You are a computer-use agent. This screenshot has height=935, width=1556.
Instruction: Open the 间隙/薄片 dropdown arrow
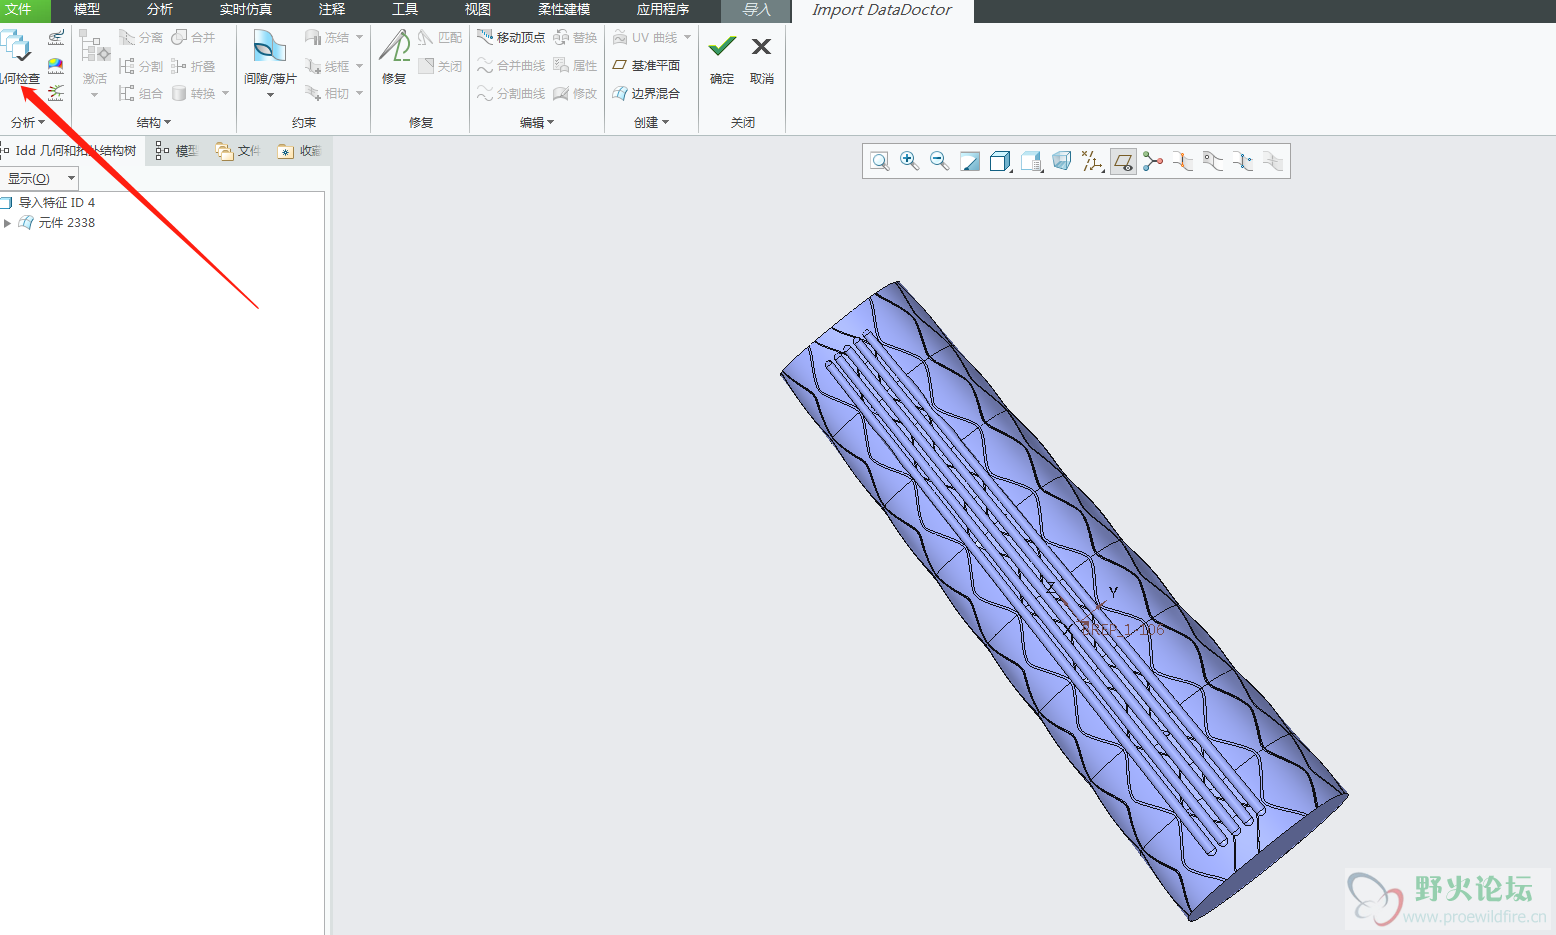270,95
